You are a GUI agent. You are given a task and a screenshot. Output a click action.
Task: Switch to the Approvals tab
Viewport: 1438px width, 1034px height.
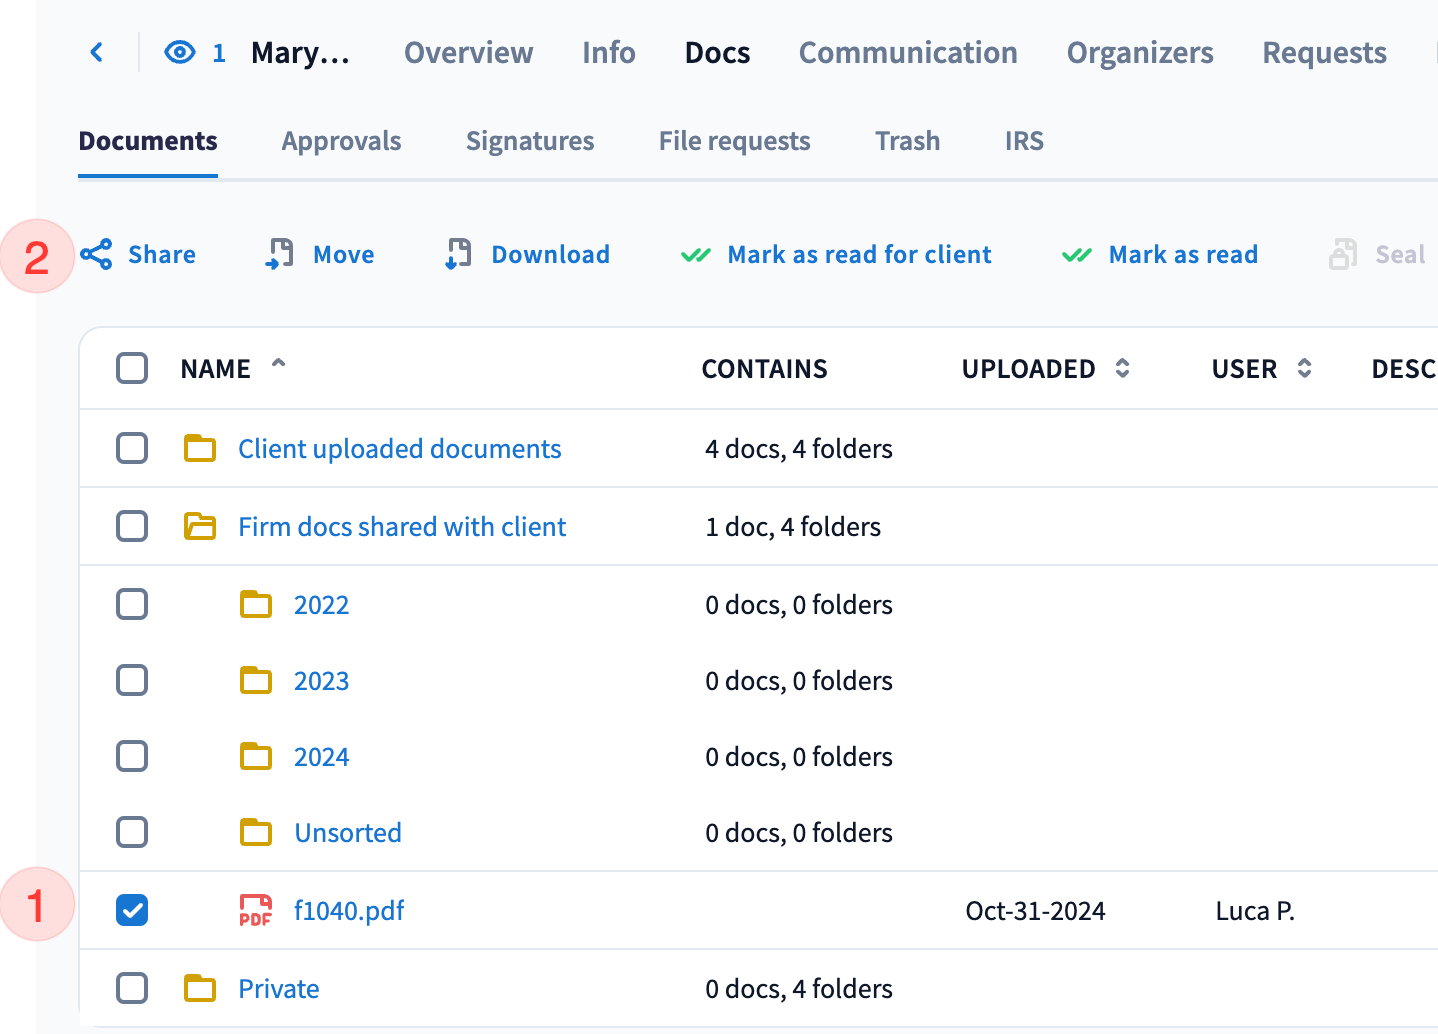[x=341, y=141]
